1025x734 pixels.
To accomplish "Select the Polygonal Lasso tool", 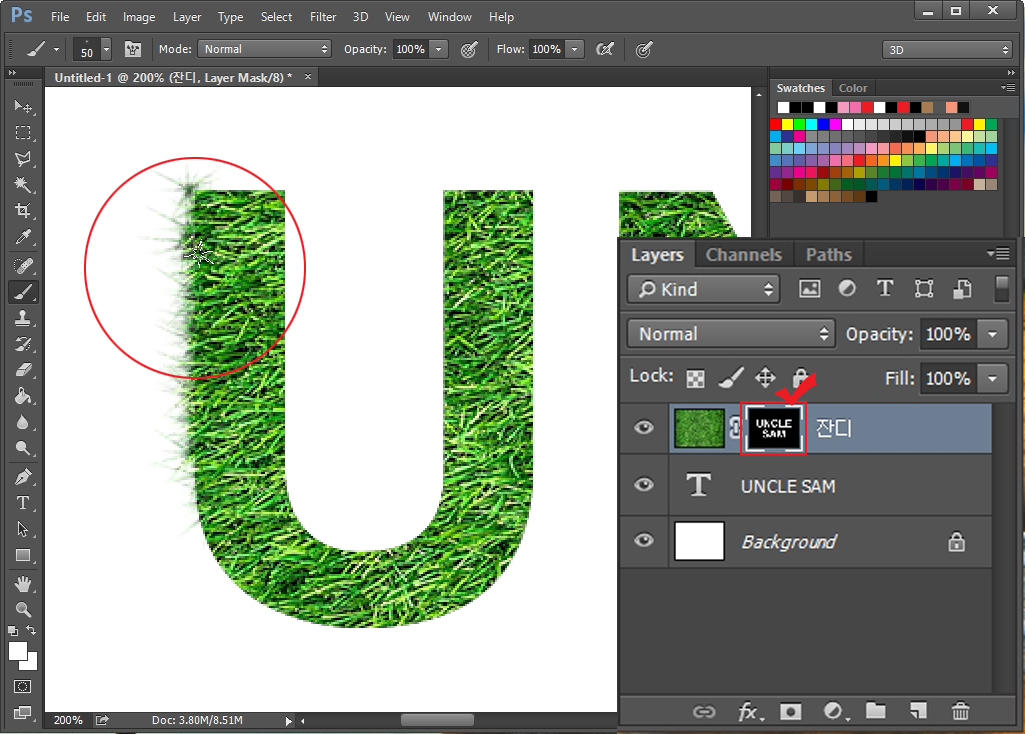I will (x=23, y=159).
